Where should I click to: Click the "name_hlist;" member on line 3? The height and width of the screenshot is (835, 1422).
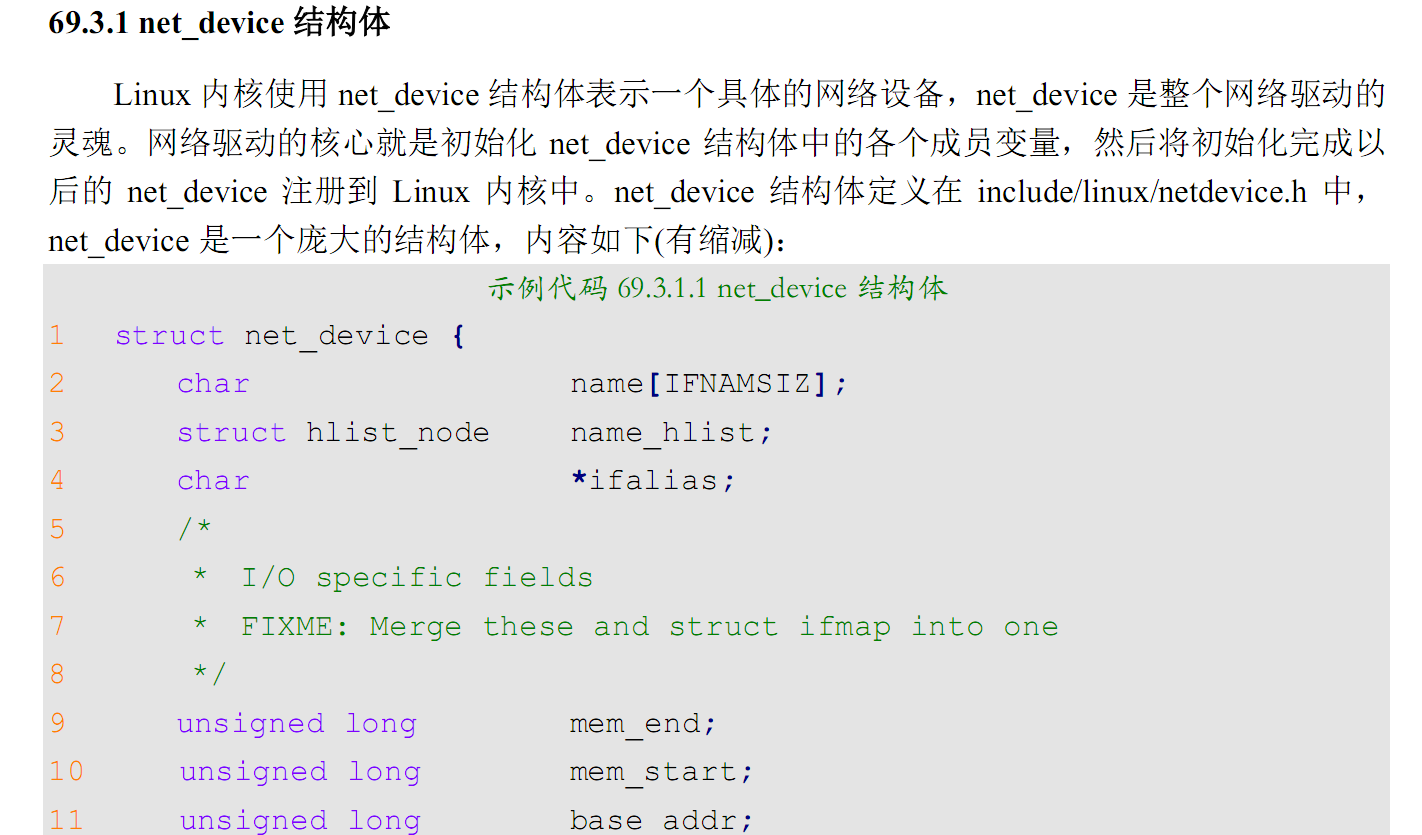coord(671,432)
